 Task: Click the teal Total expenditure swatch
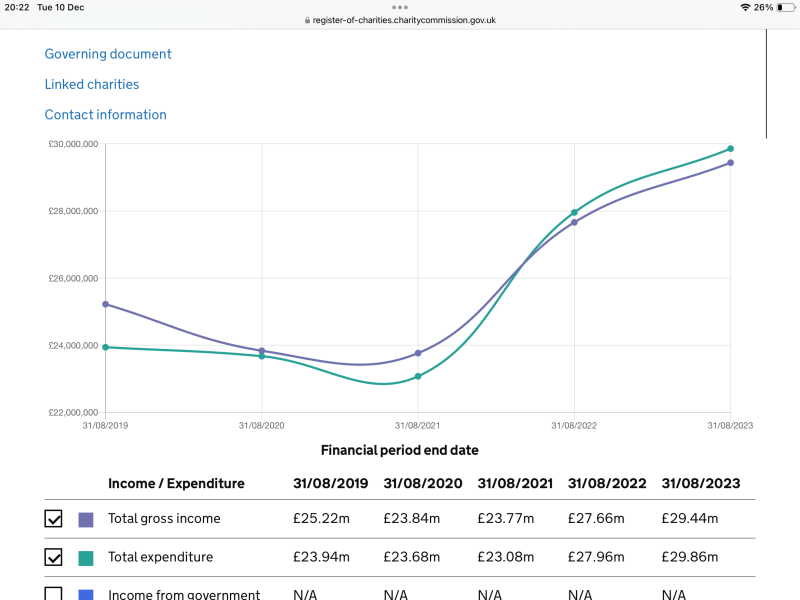(x=86, y=557)
